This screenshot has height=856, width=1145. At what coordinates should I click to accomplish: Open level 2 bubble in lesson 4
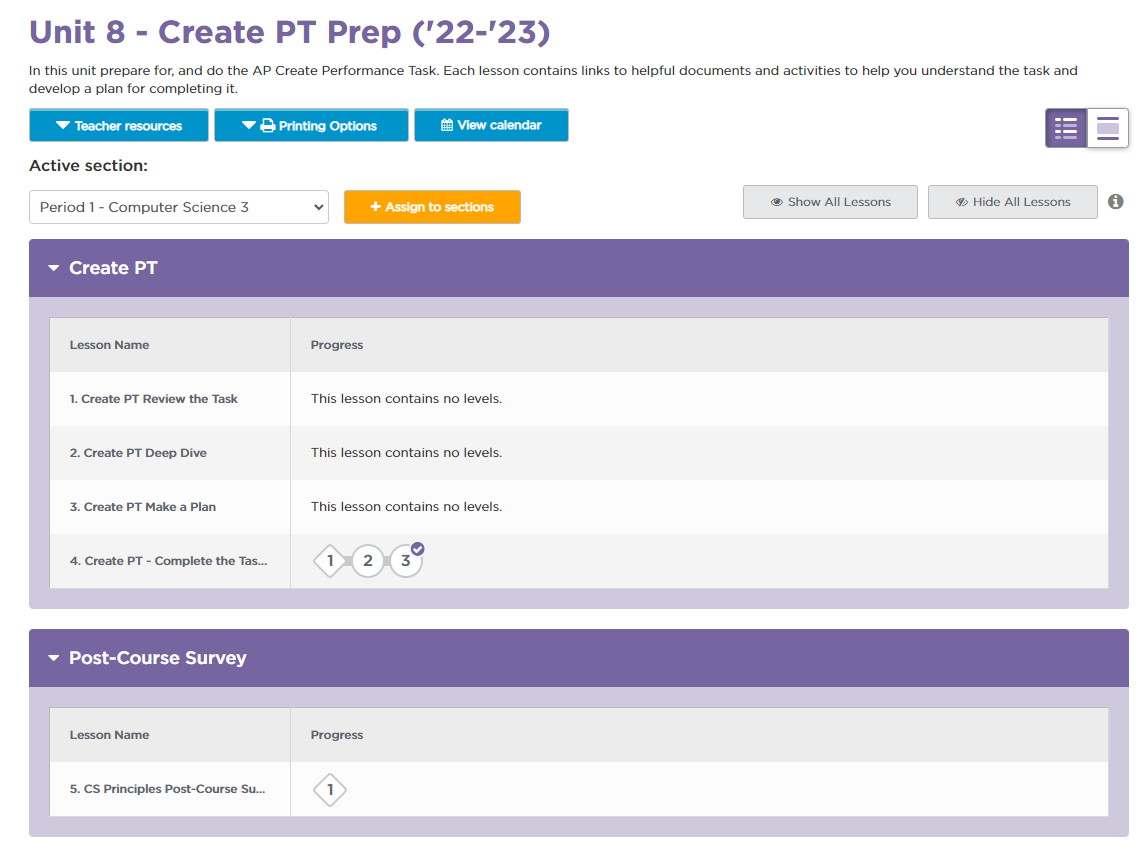pos(368,561)
